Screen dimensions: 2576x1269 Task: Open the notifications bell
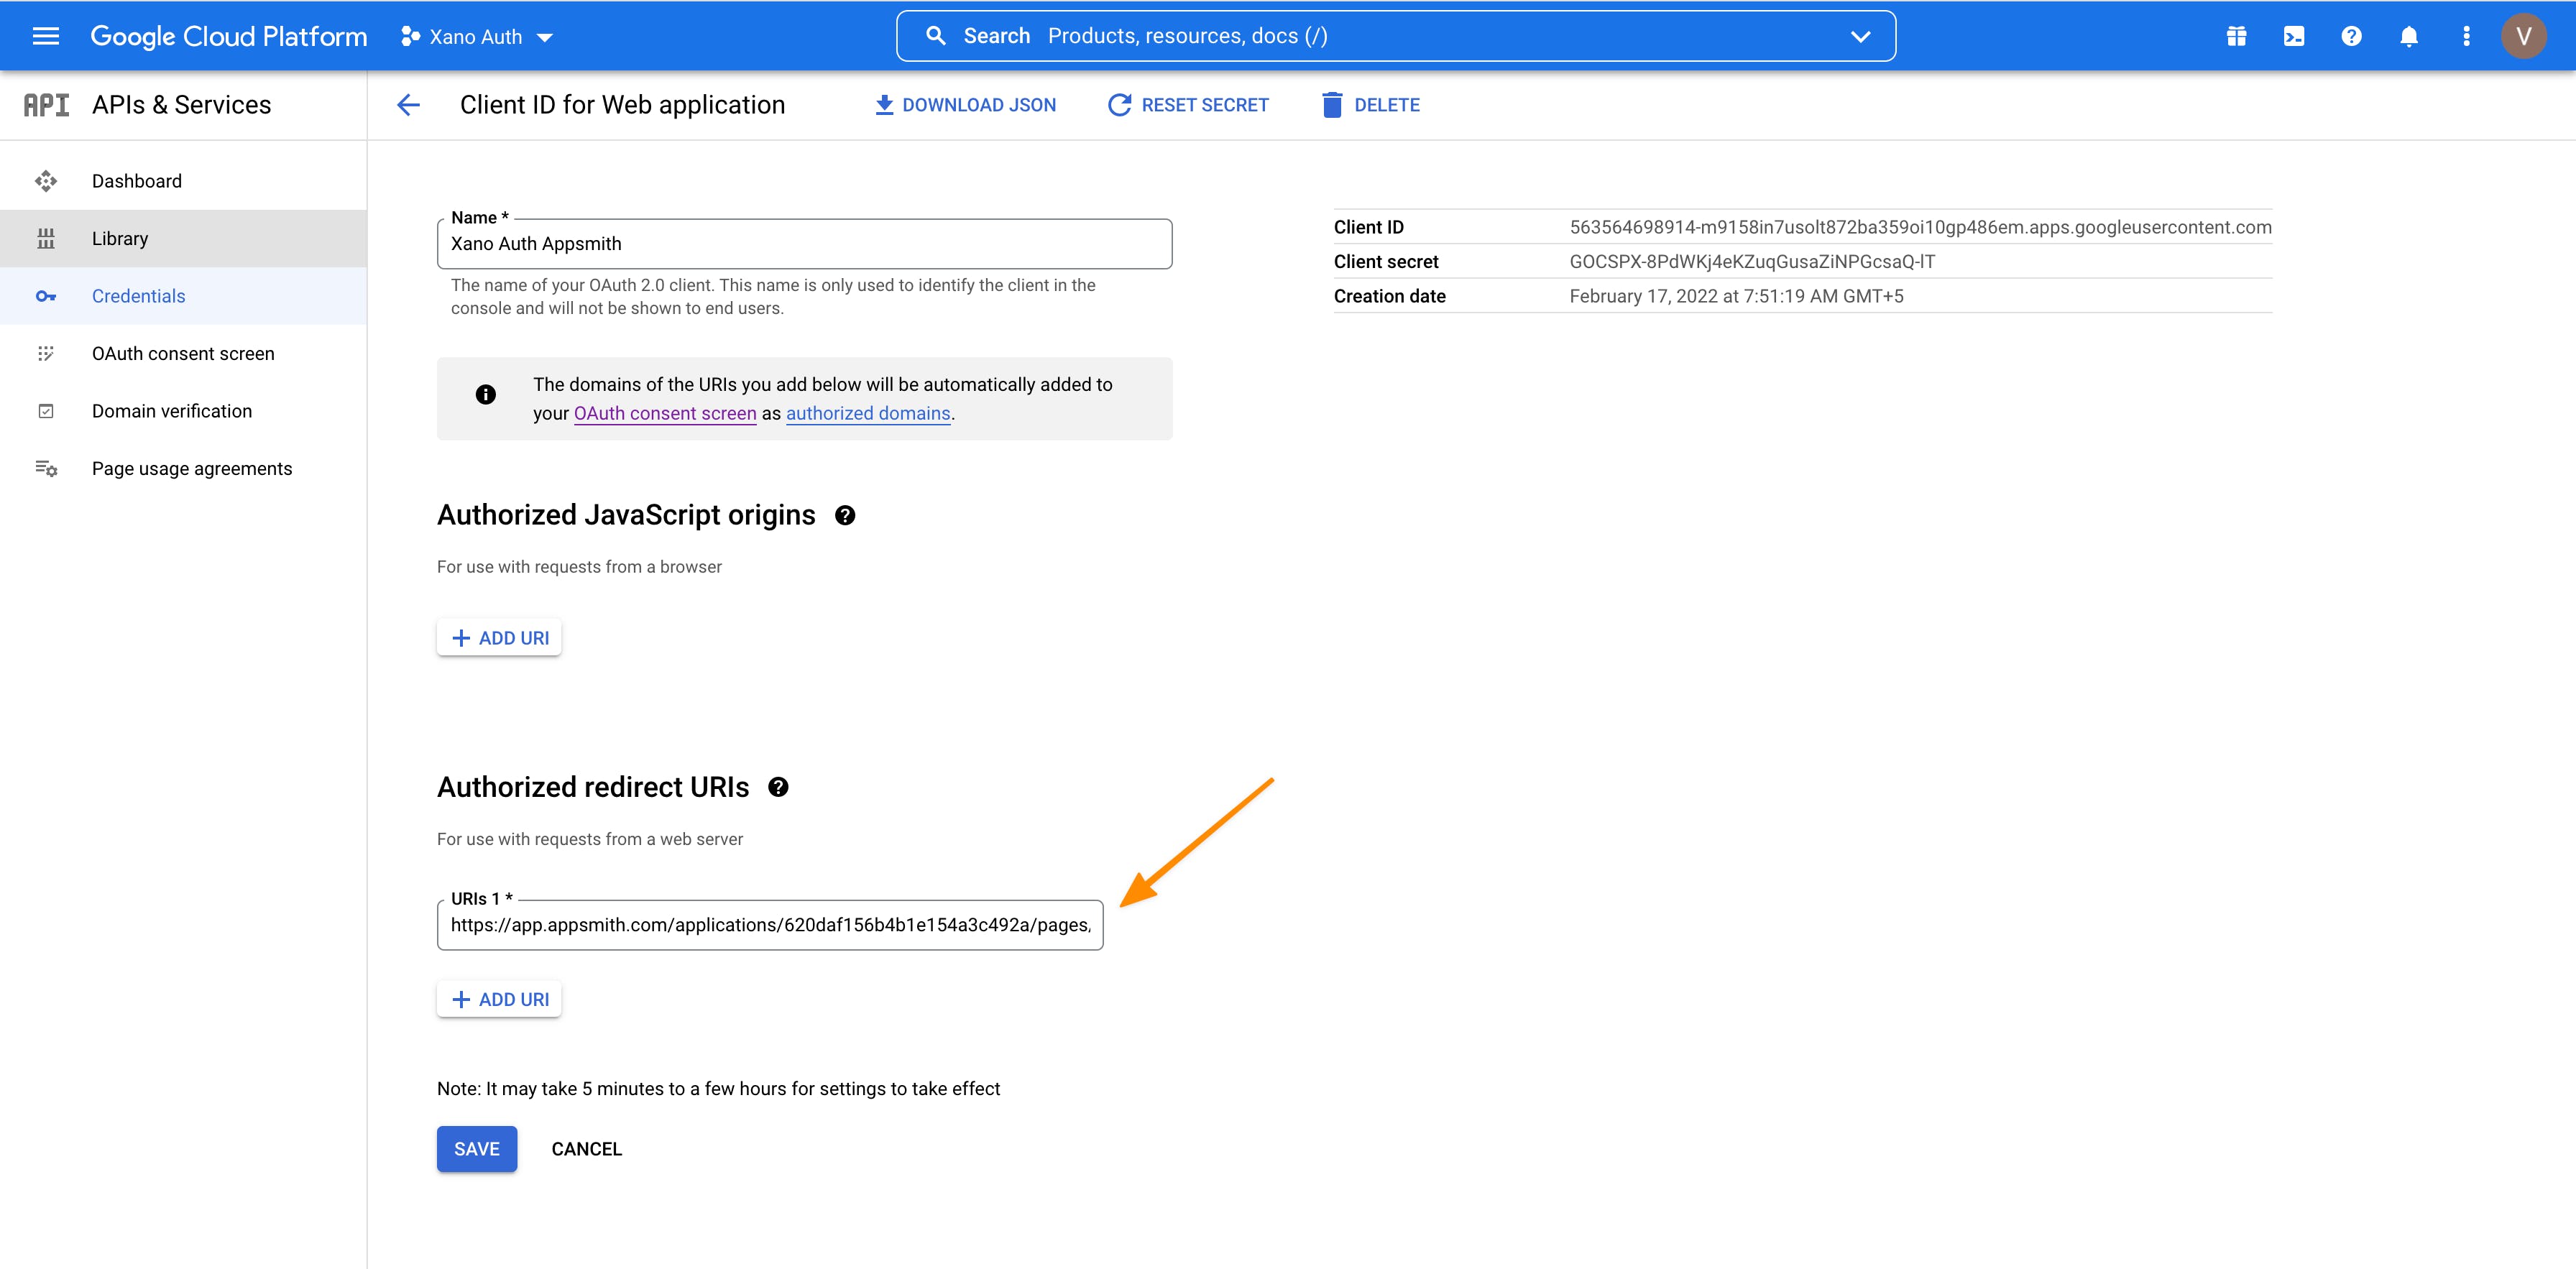[2409, 37]
